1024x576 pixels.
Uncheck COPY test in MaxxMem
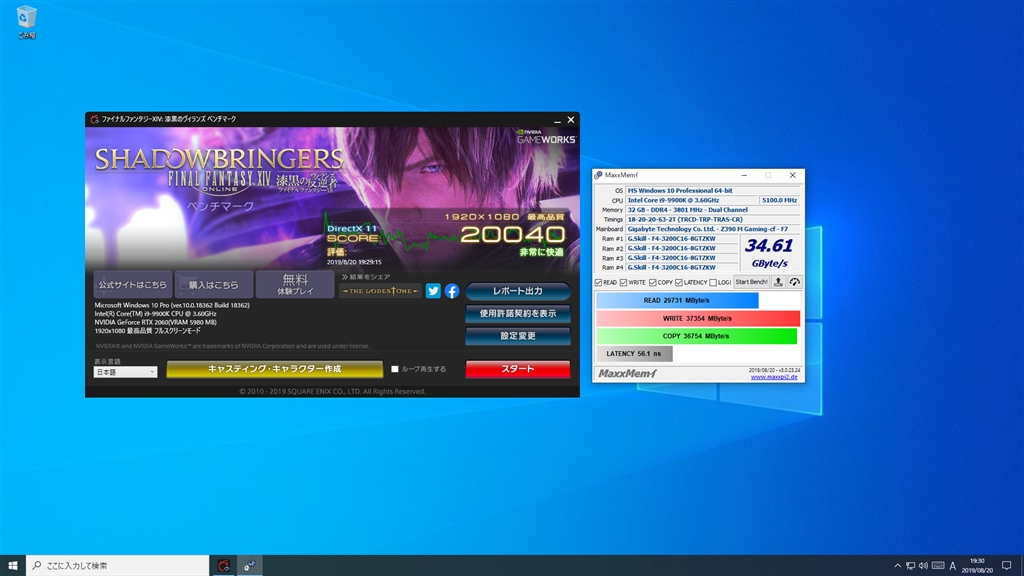[652, 282]
